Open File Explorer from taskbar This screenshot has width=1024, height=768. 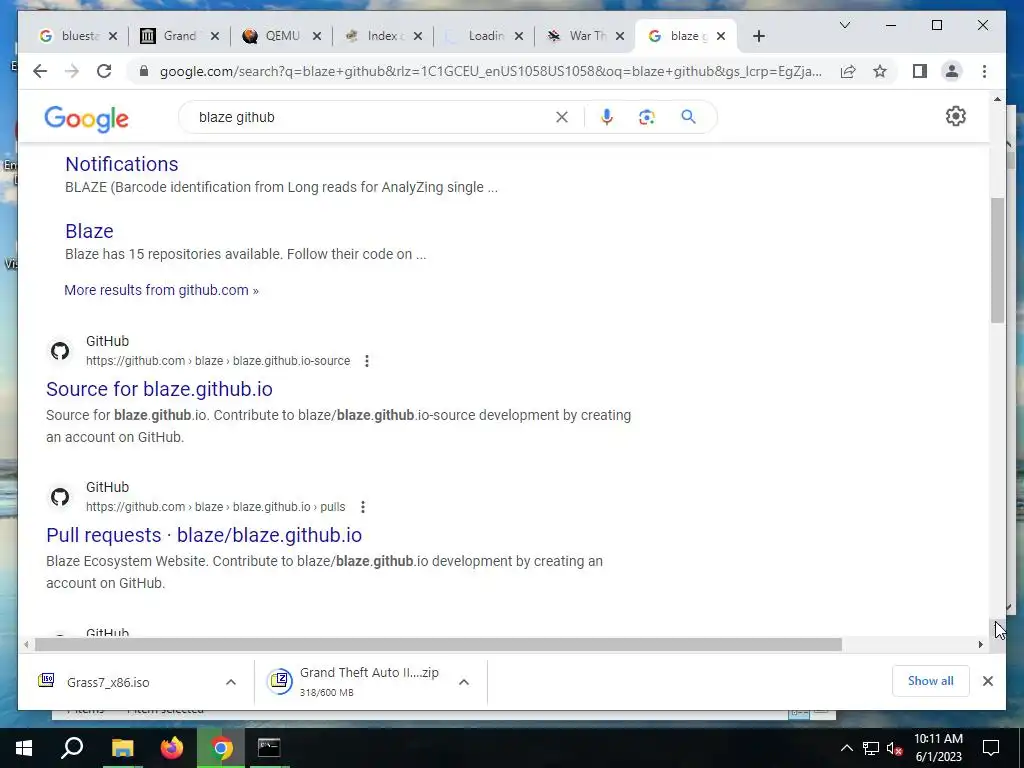122,748
